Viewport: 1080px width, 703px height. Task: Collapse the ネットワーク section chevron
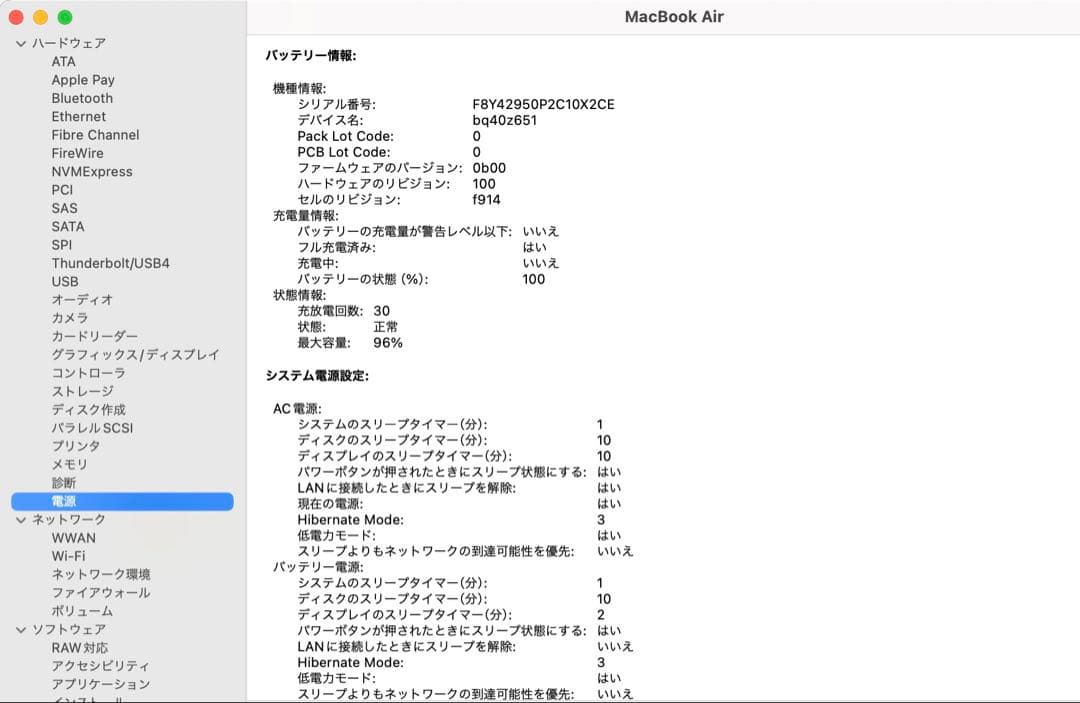point(21,520)
